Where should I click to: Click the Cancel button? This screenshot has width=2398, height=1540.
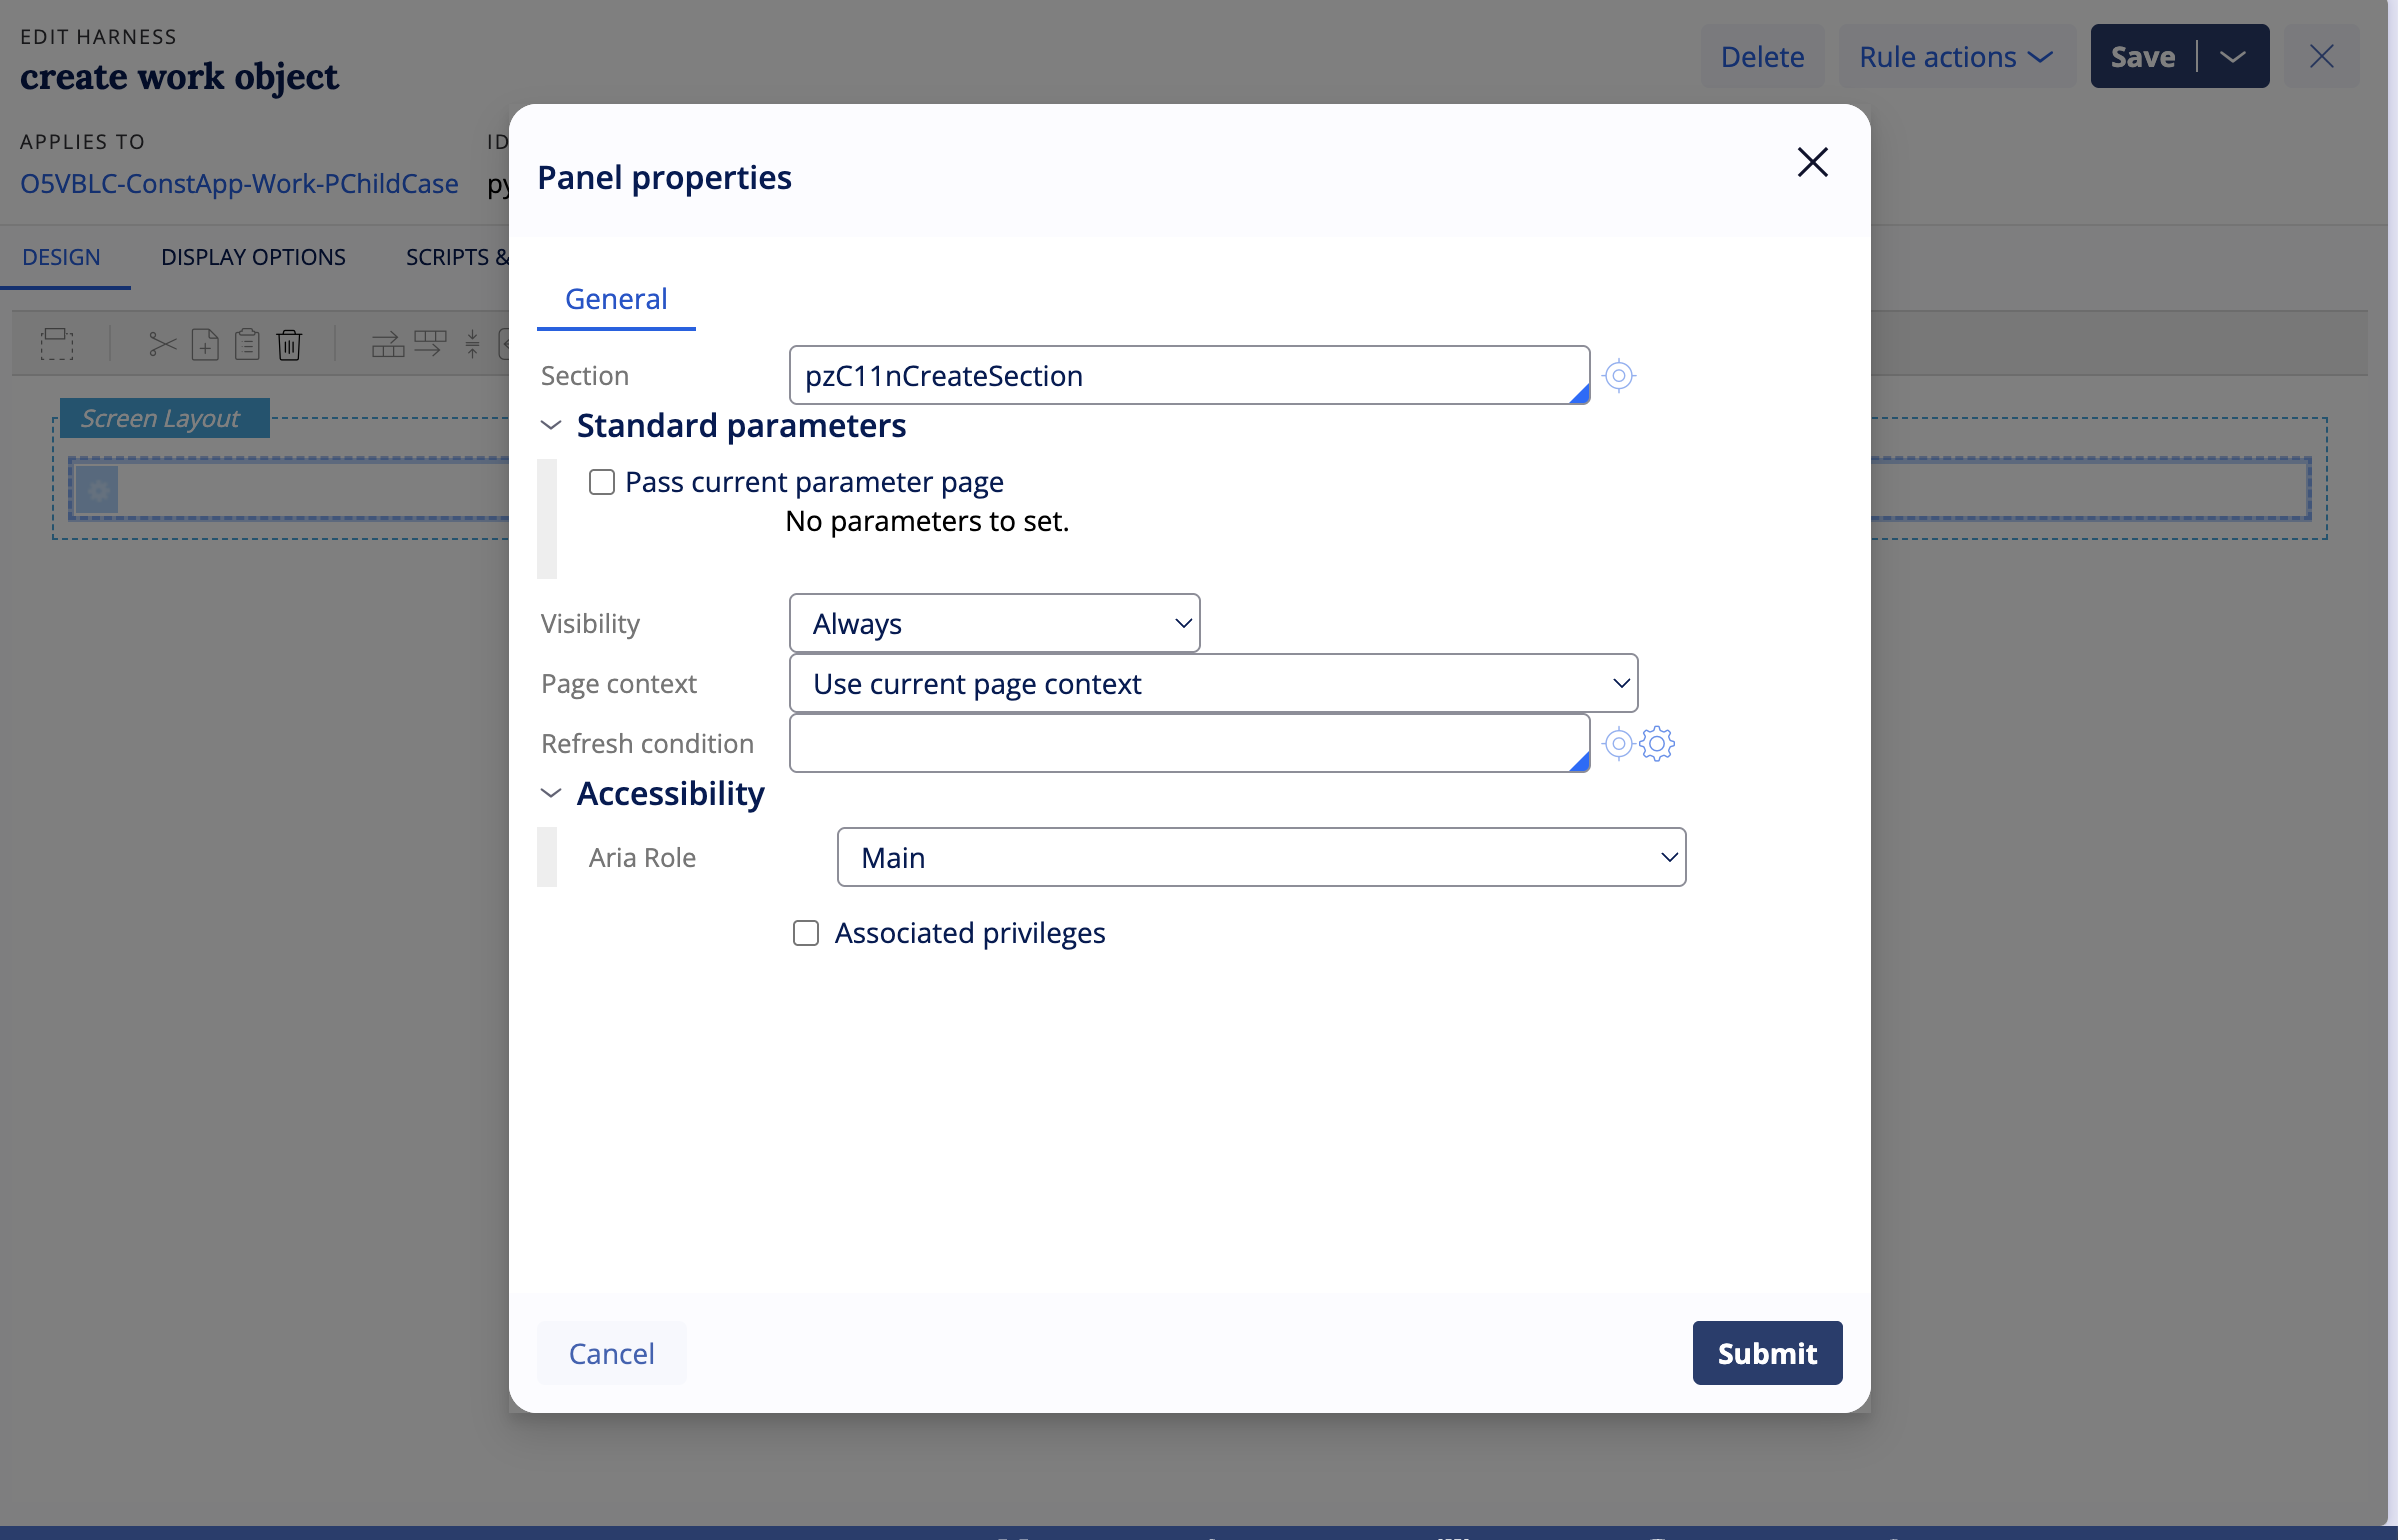[612, 1353]
